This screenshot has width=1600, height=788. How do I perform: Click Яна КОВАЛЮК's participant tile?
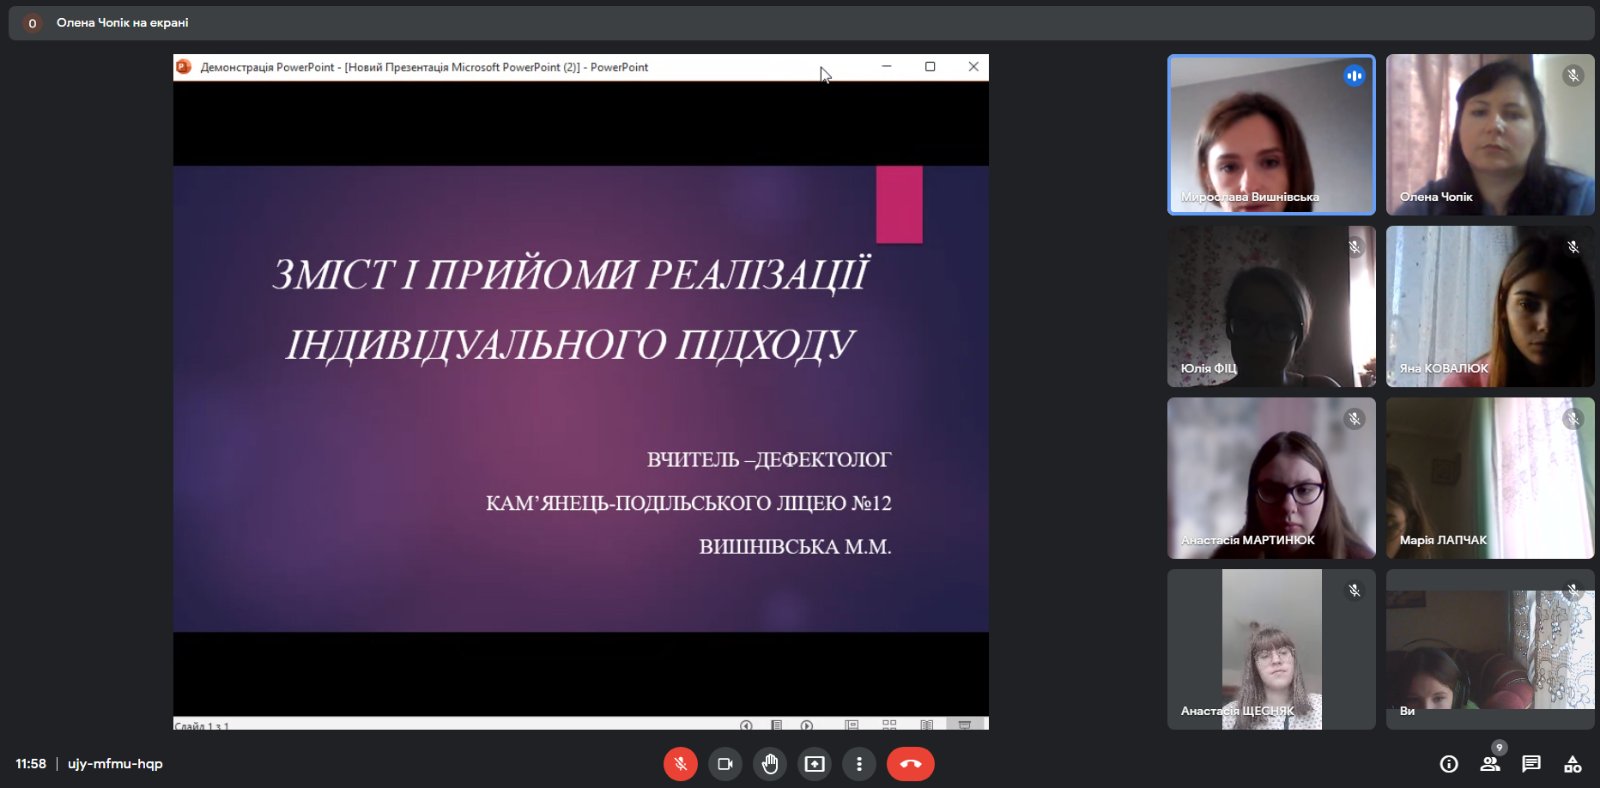coord(1490,306)
